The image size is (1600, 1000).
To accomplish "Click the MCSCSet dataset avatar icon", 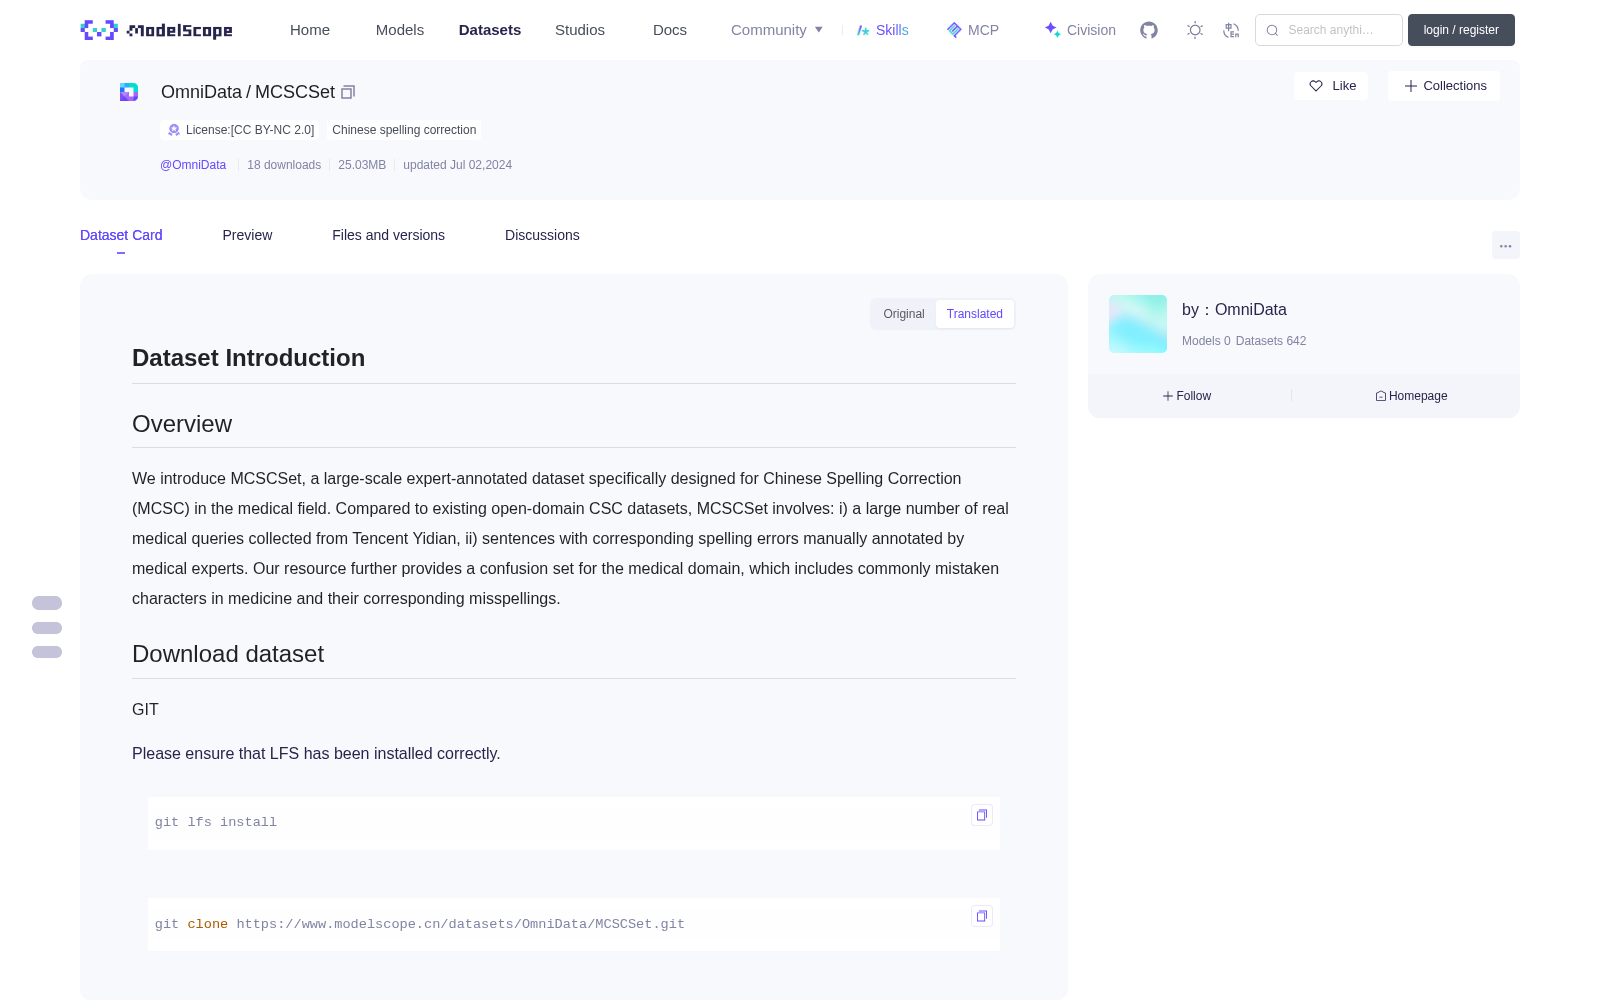I will click(x=129, y=92).
